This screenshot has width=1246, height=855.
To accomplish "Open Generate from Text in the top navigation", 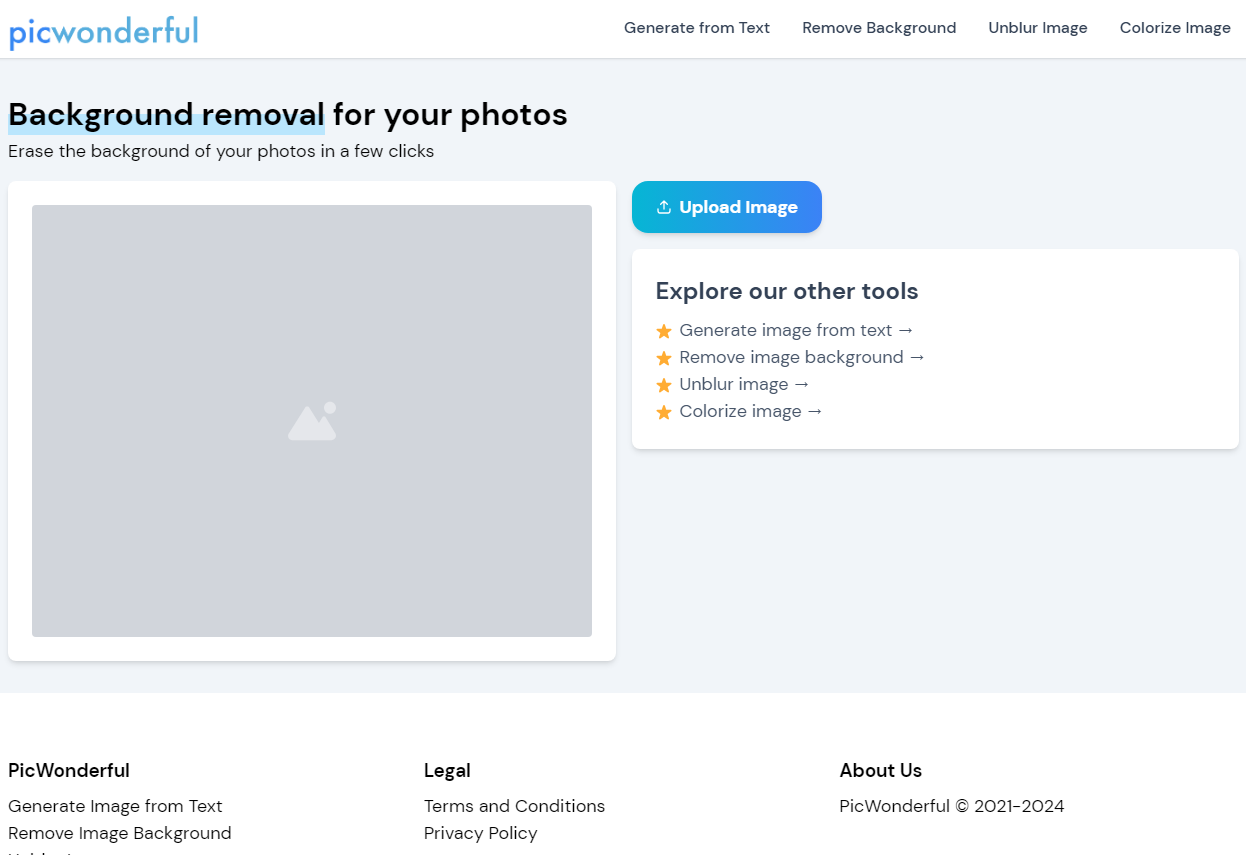I will click(x=697, y=28).
